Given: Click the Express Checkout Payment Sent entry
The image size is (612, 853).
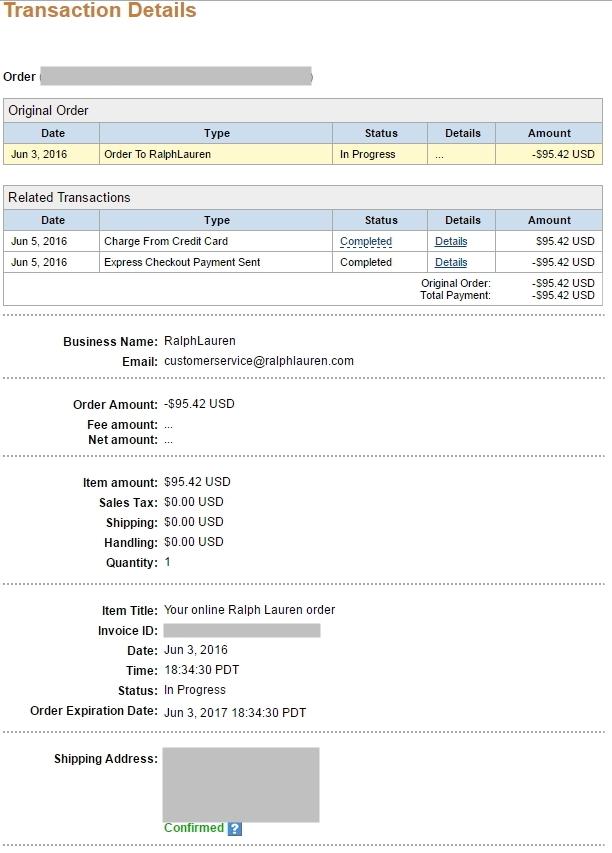Looking at the screenshot, I should pos(182,263).
